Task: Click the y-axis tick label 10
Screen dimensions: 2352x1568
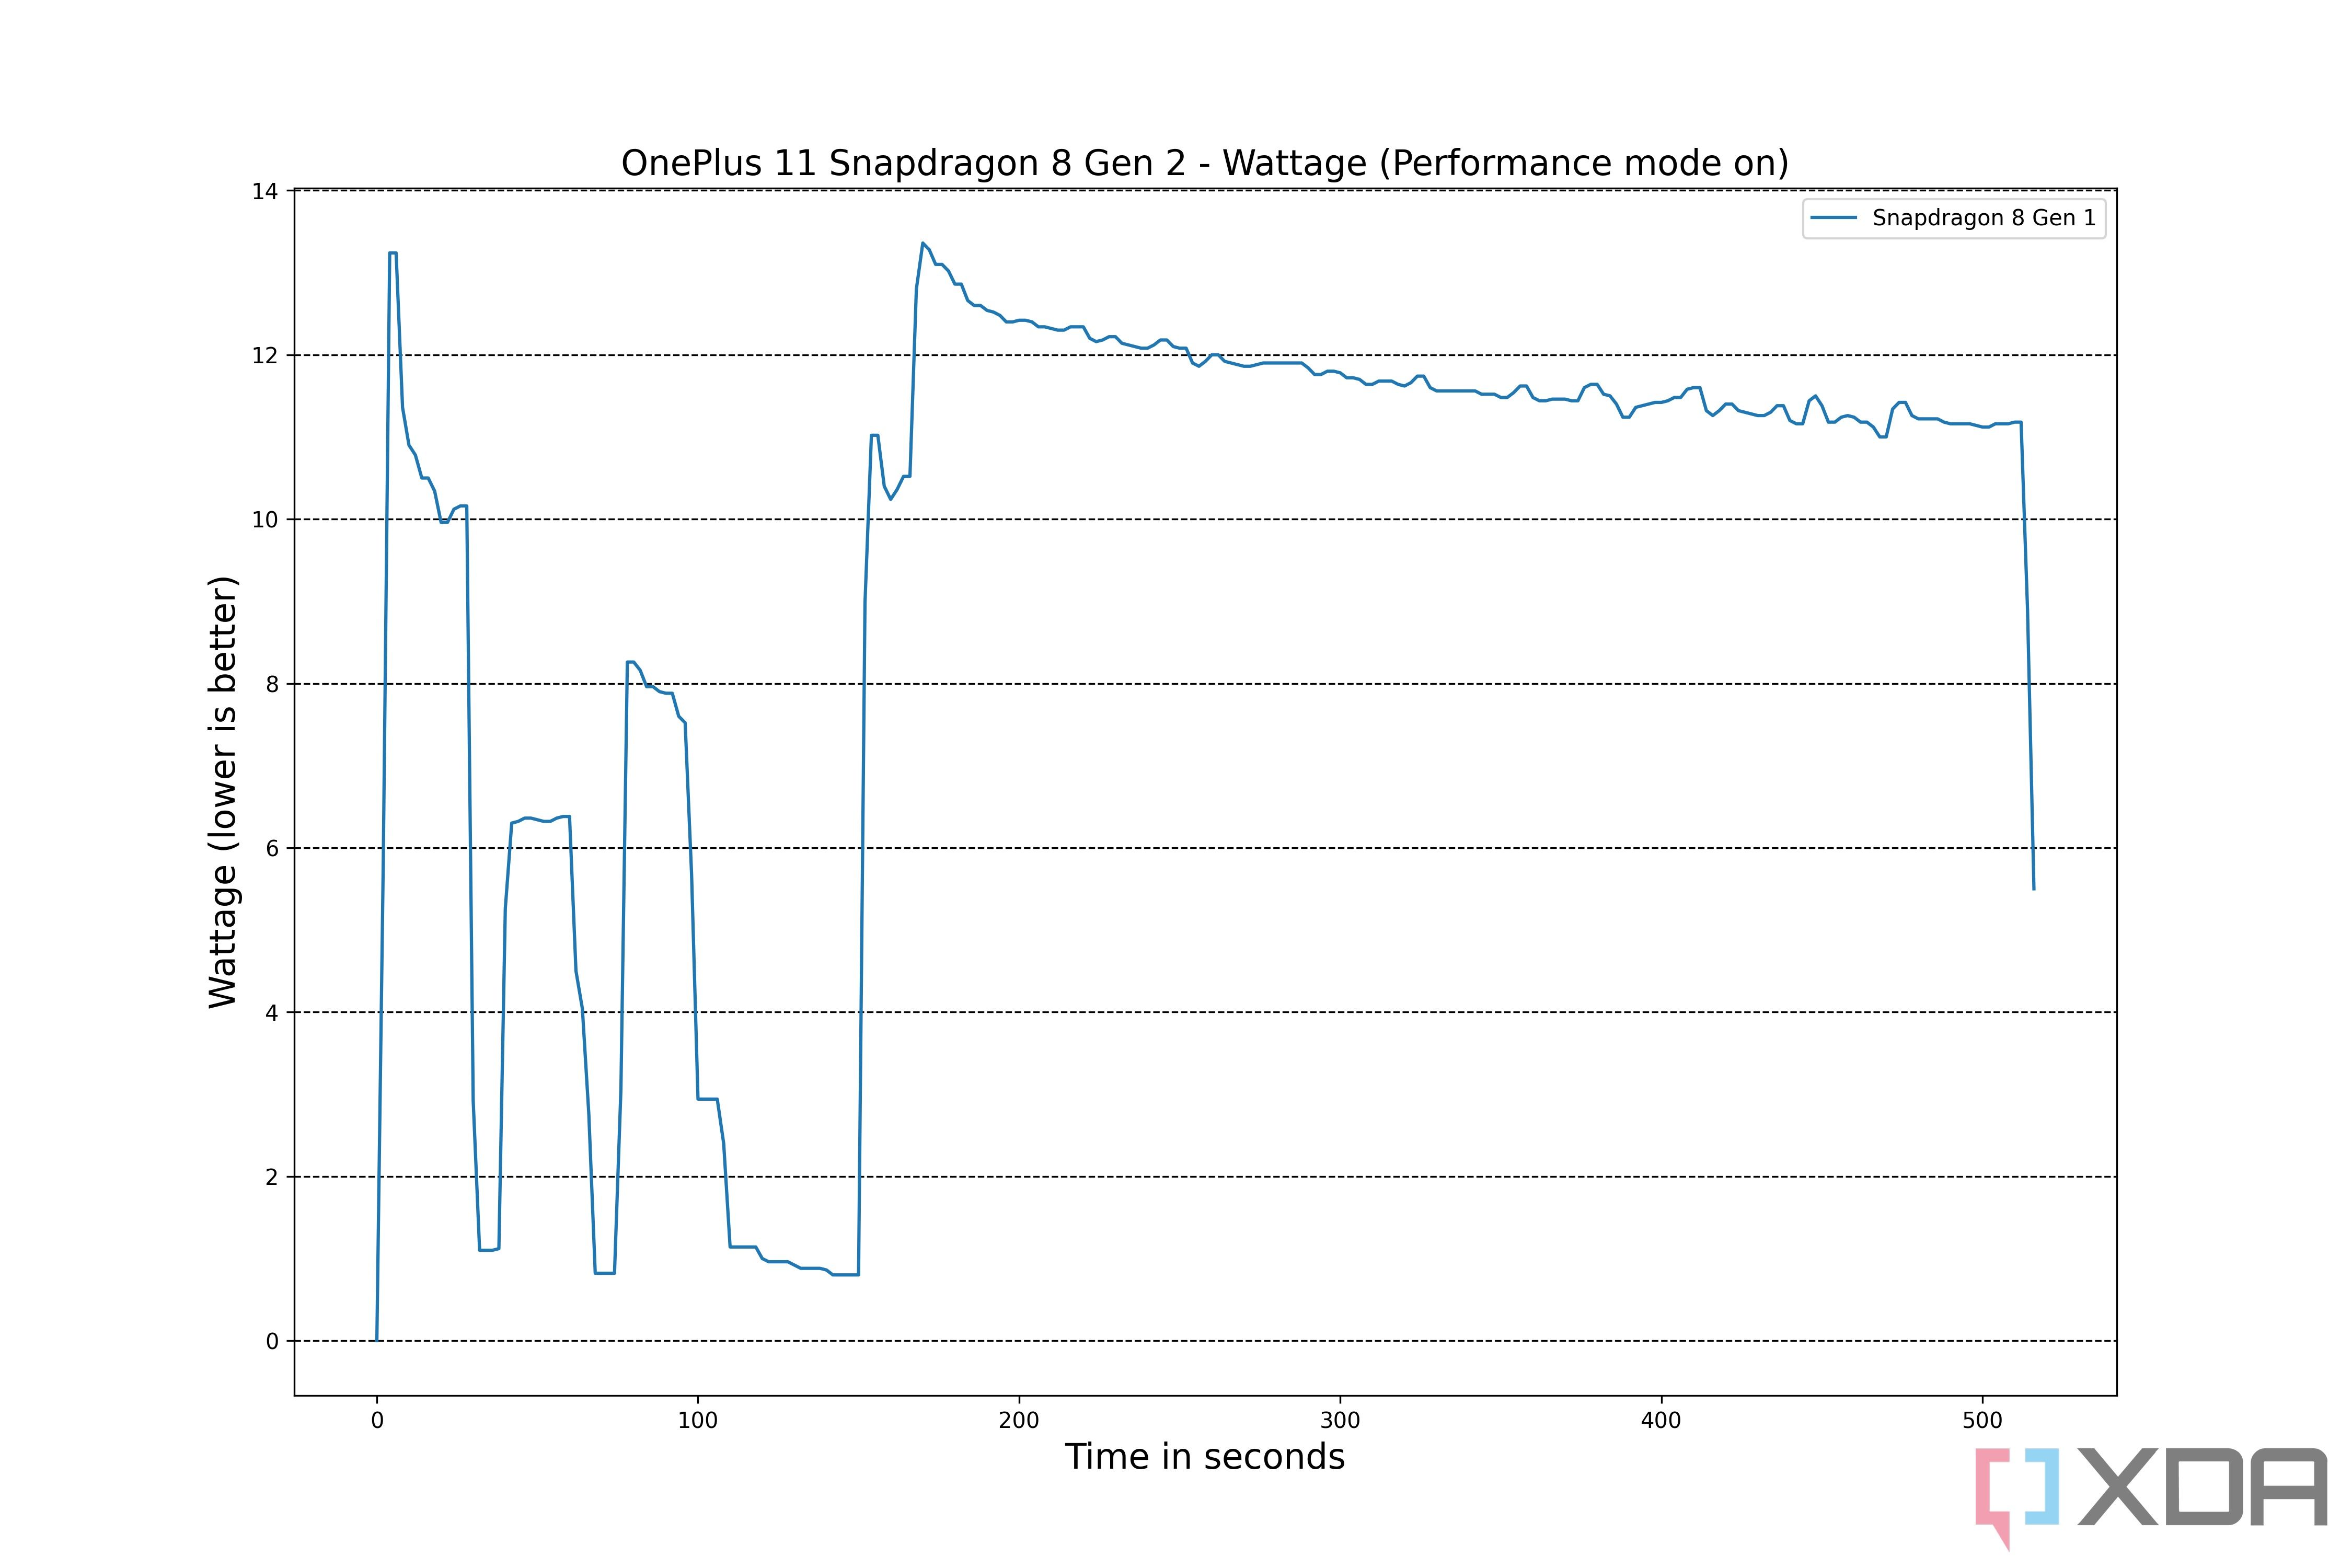Action: [x=265, y=520]
